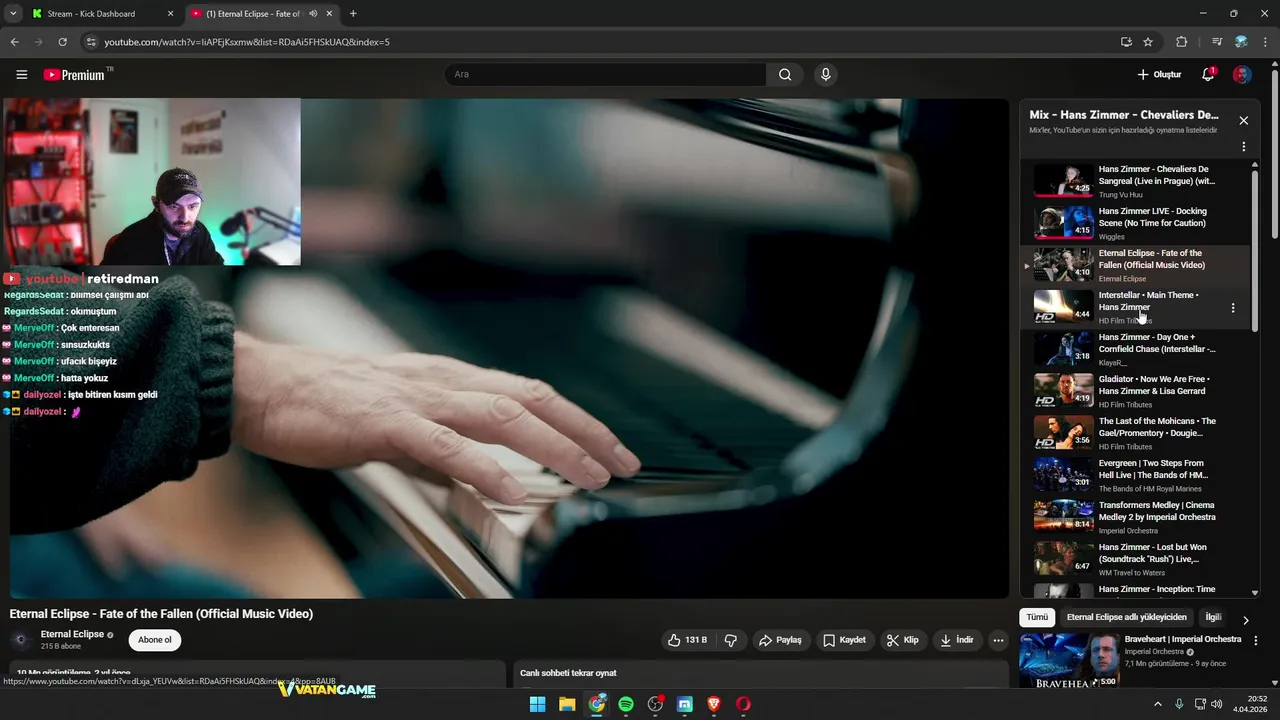
Task: Click the İndir download button
Action: (957, 640)
